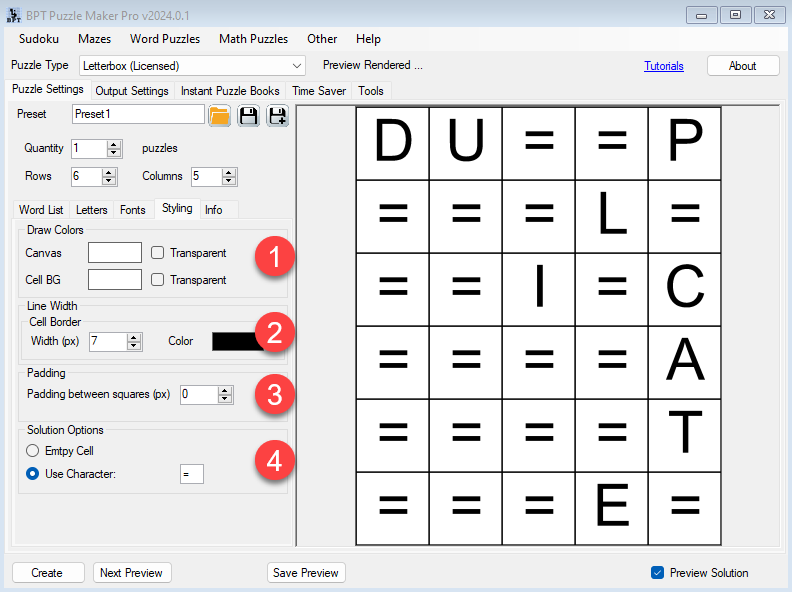Enable Transparent checkbox for Cell BG

point(158,280)
